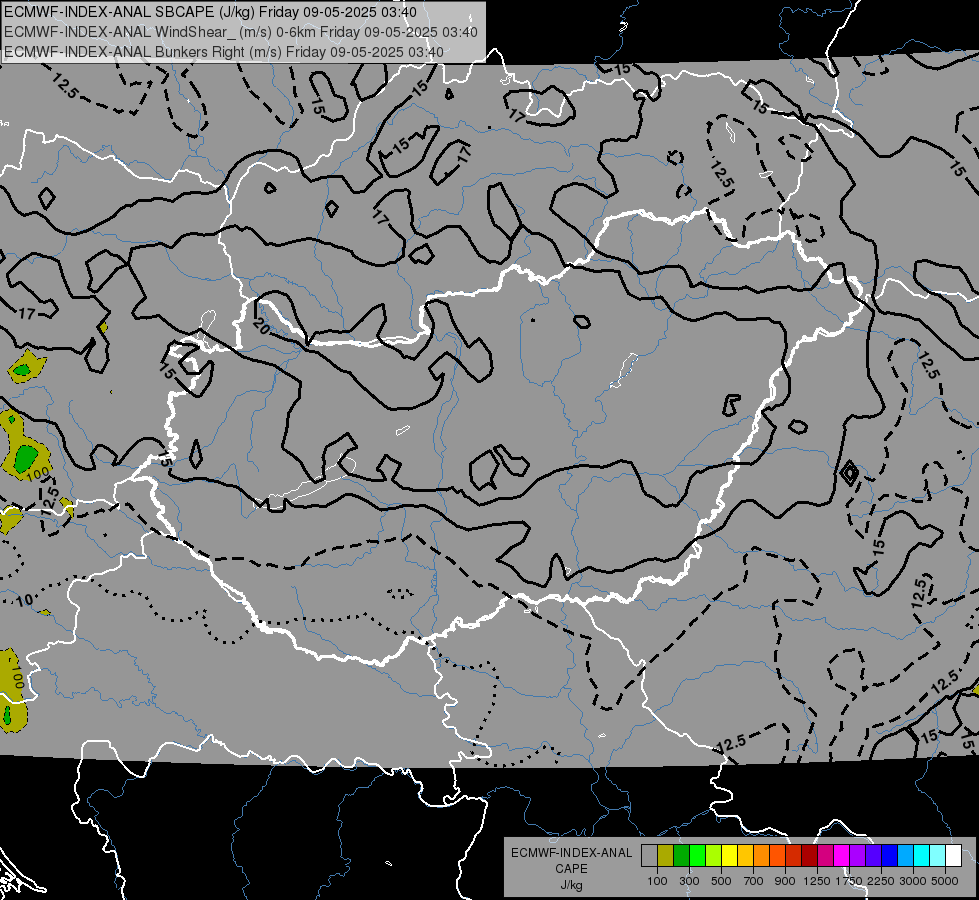Select the legend label 900

(x=785, y=881)
